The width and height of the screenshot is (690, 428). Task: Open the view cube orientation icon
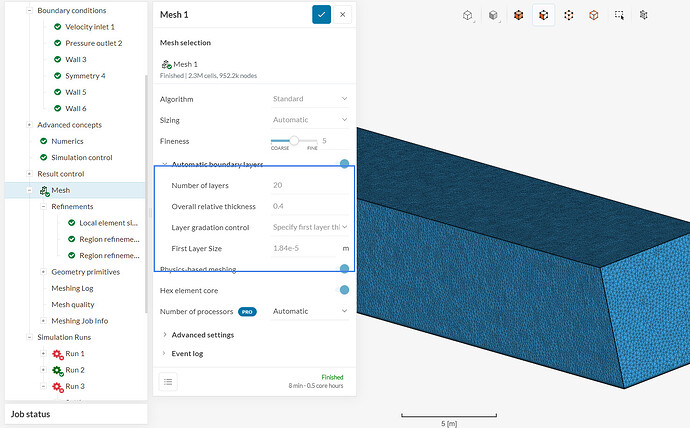468,15
